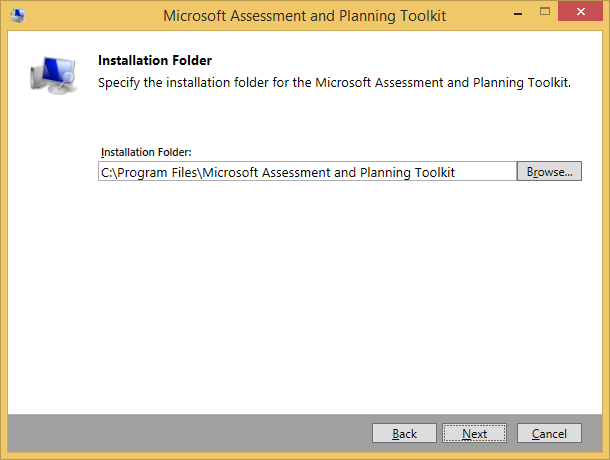The height and width of the screenshot is (460, 610).
Task: Click the blank white area below the path field
Action: [300, 290]
